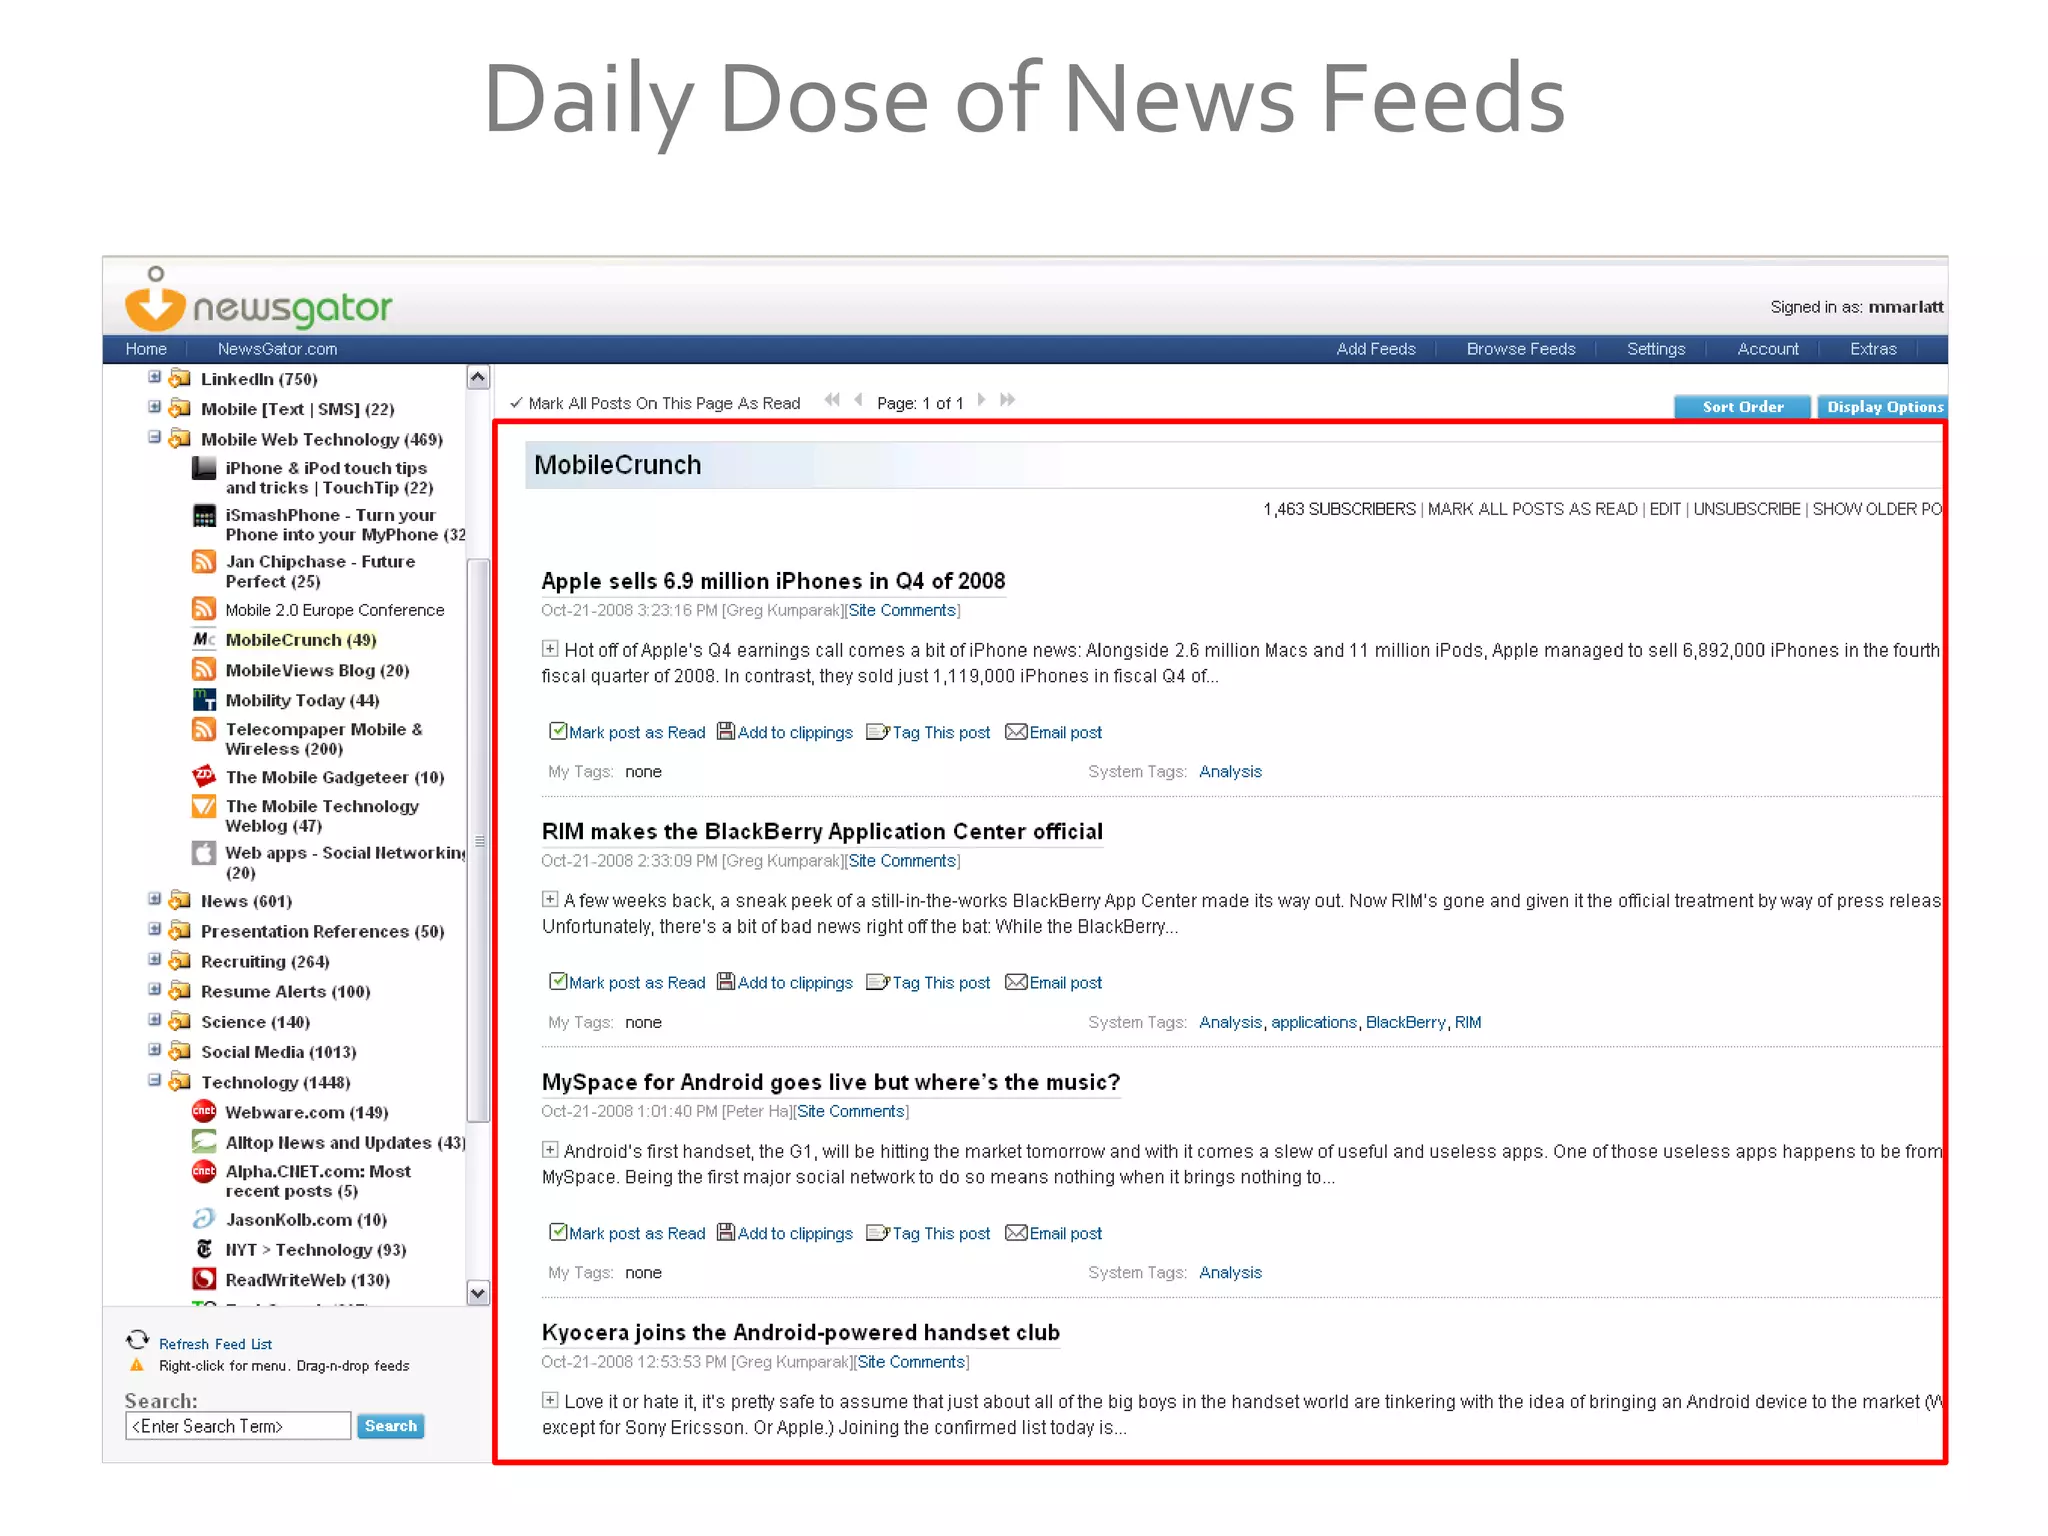The image size is (2048, 1536).
Task: Go to the next page arrow
Action: coord(982,400)
